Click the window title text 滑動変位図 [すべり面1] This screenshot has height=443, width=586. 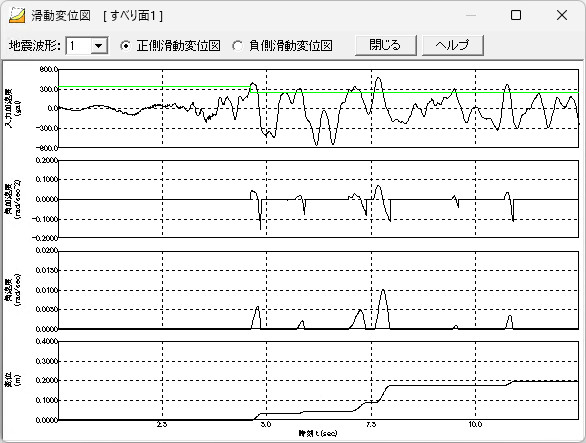pos(97,16)
